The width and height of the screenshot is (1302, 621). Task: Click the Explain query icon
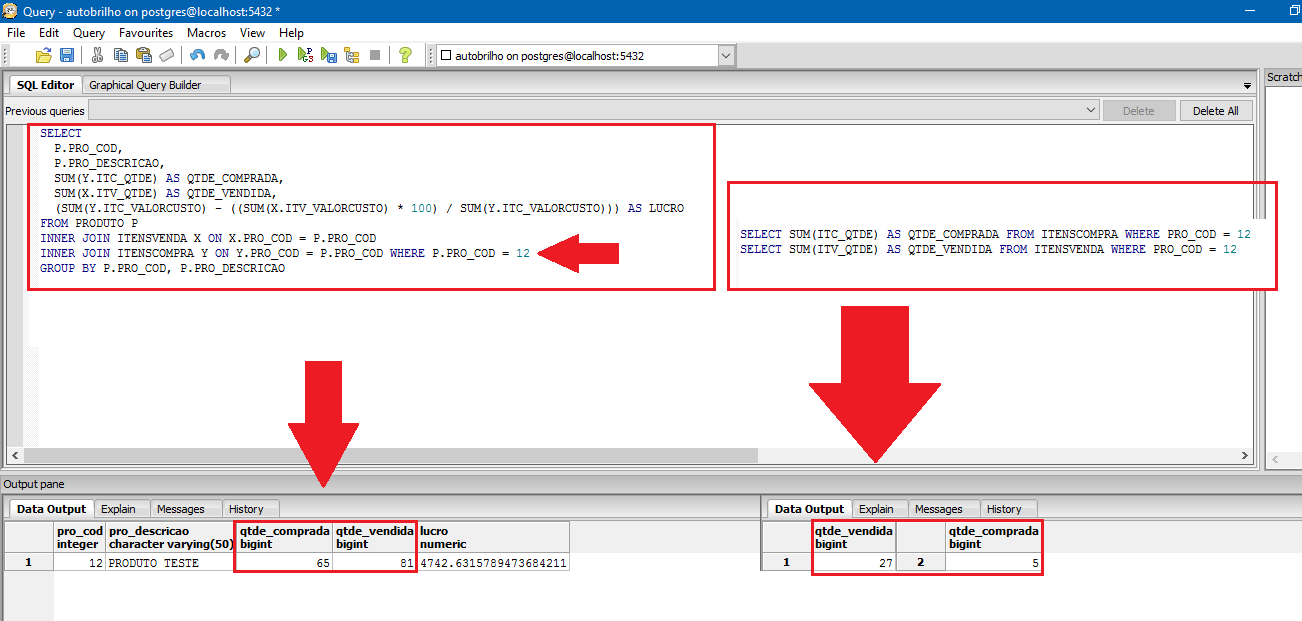tap(352, 55)
